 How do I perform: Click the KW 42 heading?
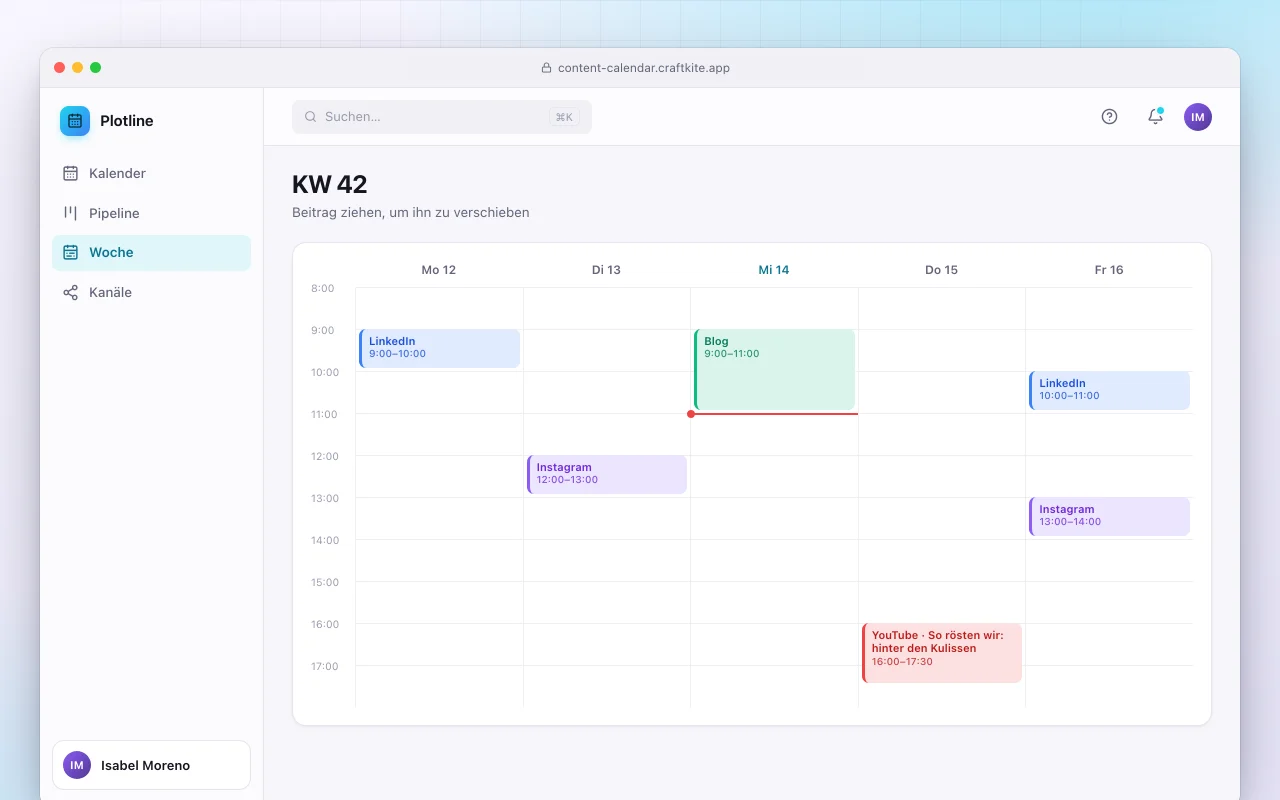(x=330, y=184)
